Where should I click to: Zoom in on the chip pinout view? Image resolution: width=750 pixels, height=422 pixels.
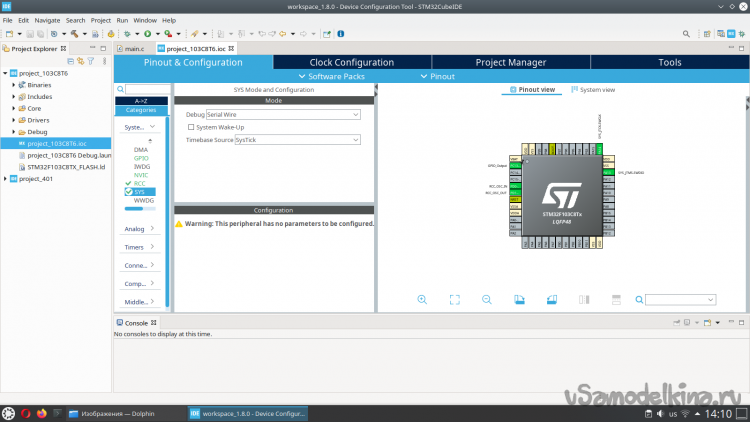(422, 299)
